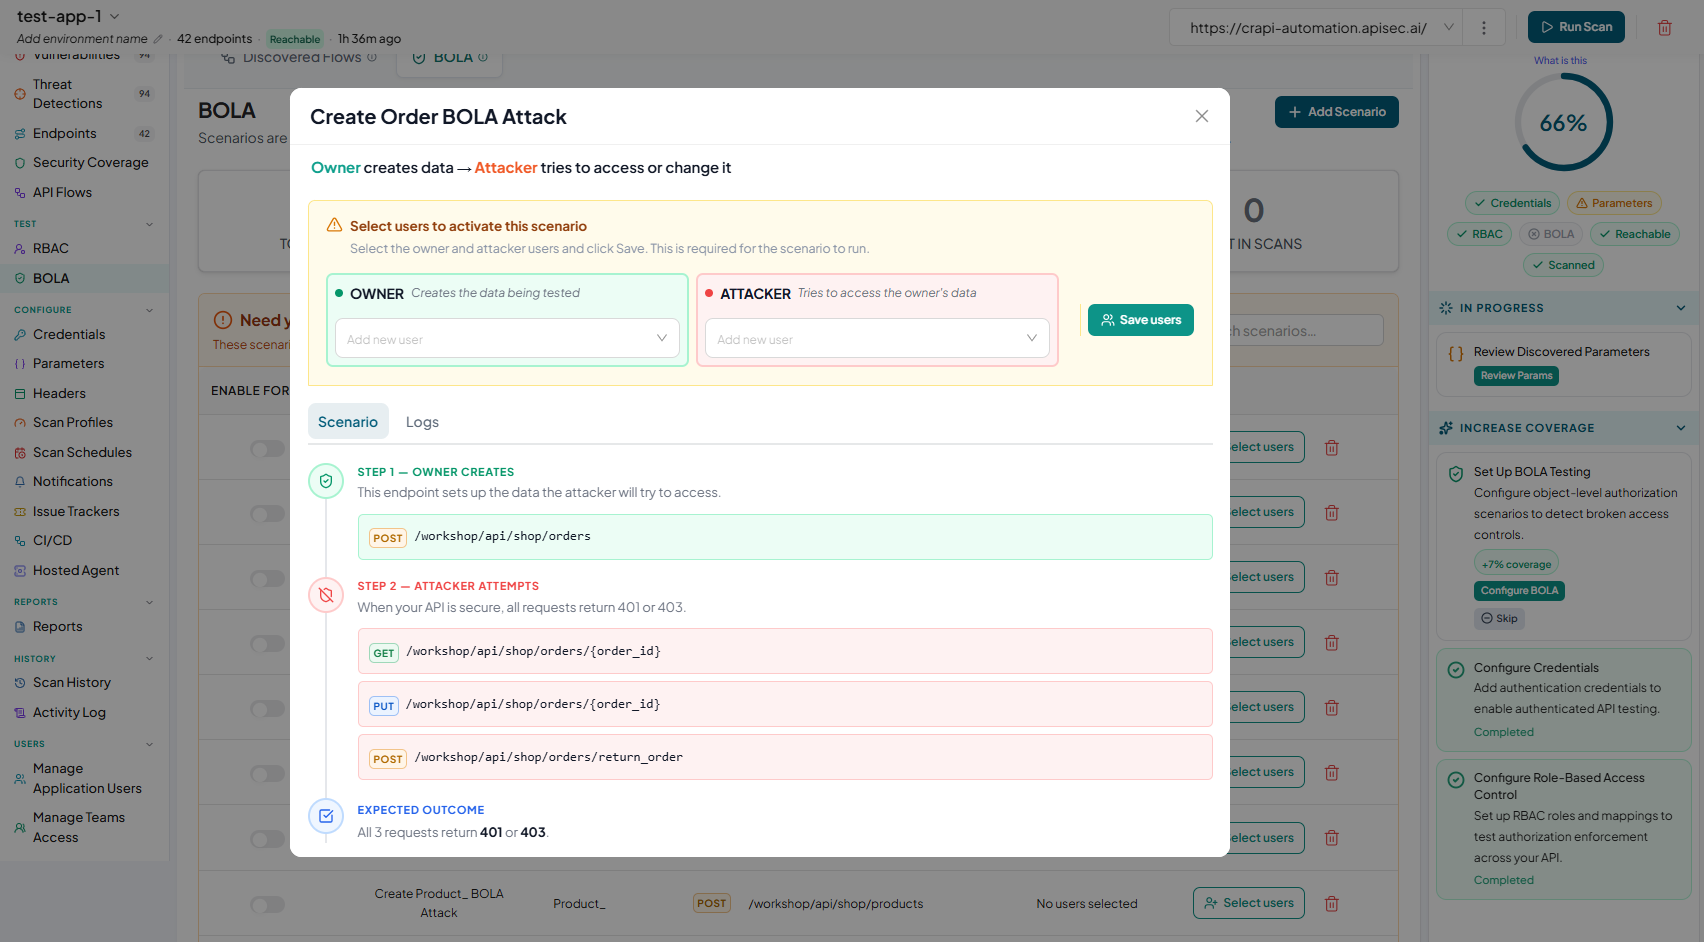Open Issue Trackers in the sidebar

(76, 511)
